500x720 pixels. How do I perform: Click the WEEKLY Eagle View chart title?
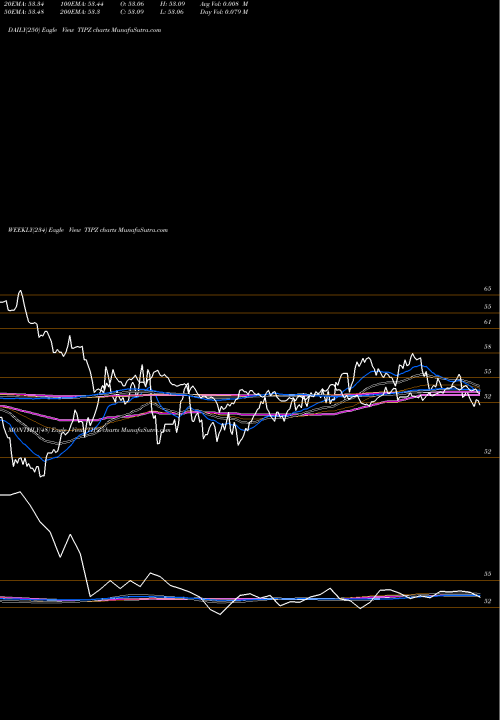pos(88,230)
